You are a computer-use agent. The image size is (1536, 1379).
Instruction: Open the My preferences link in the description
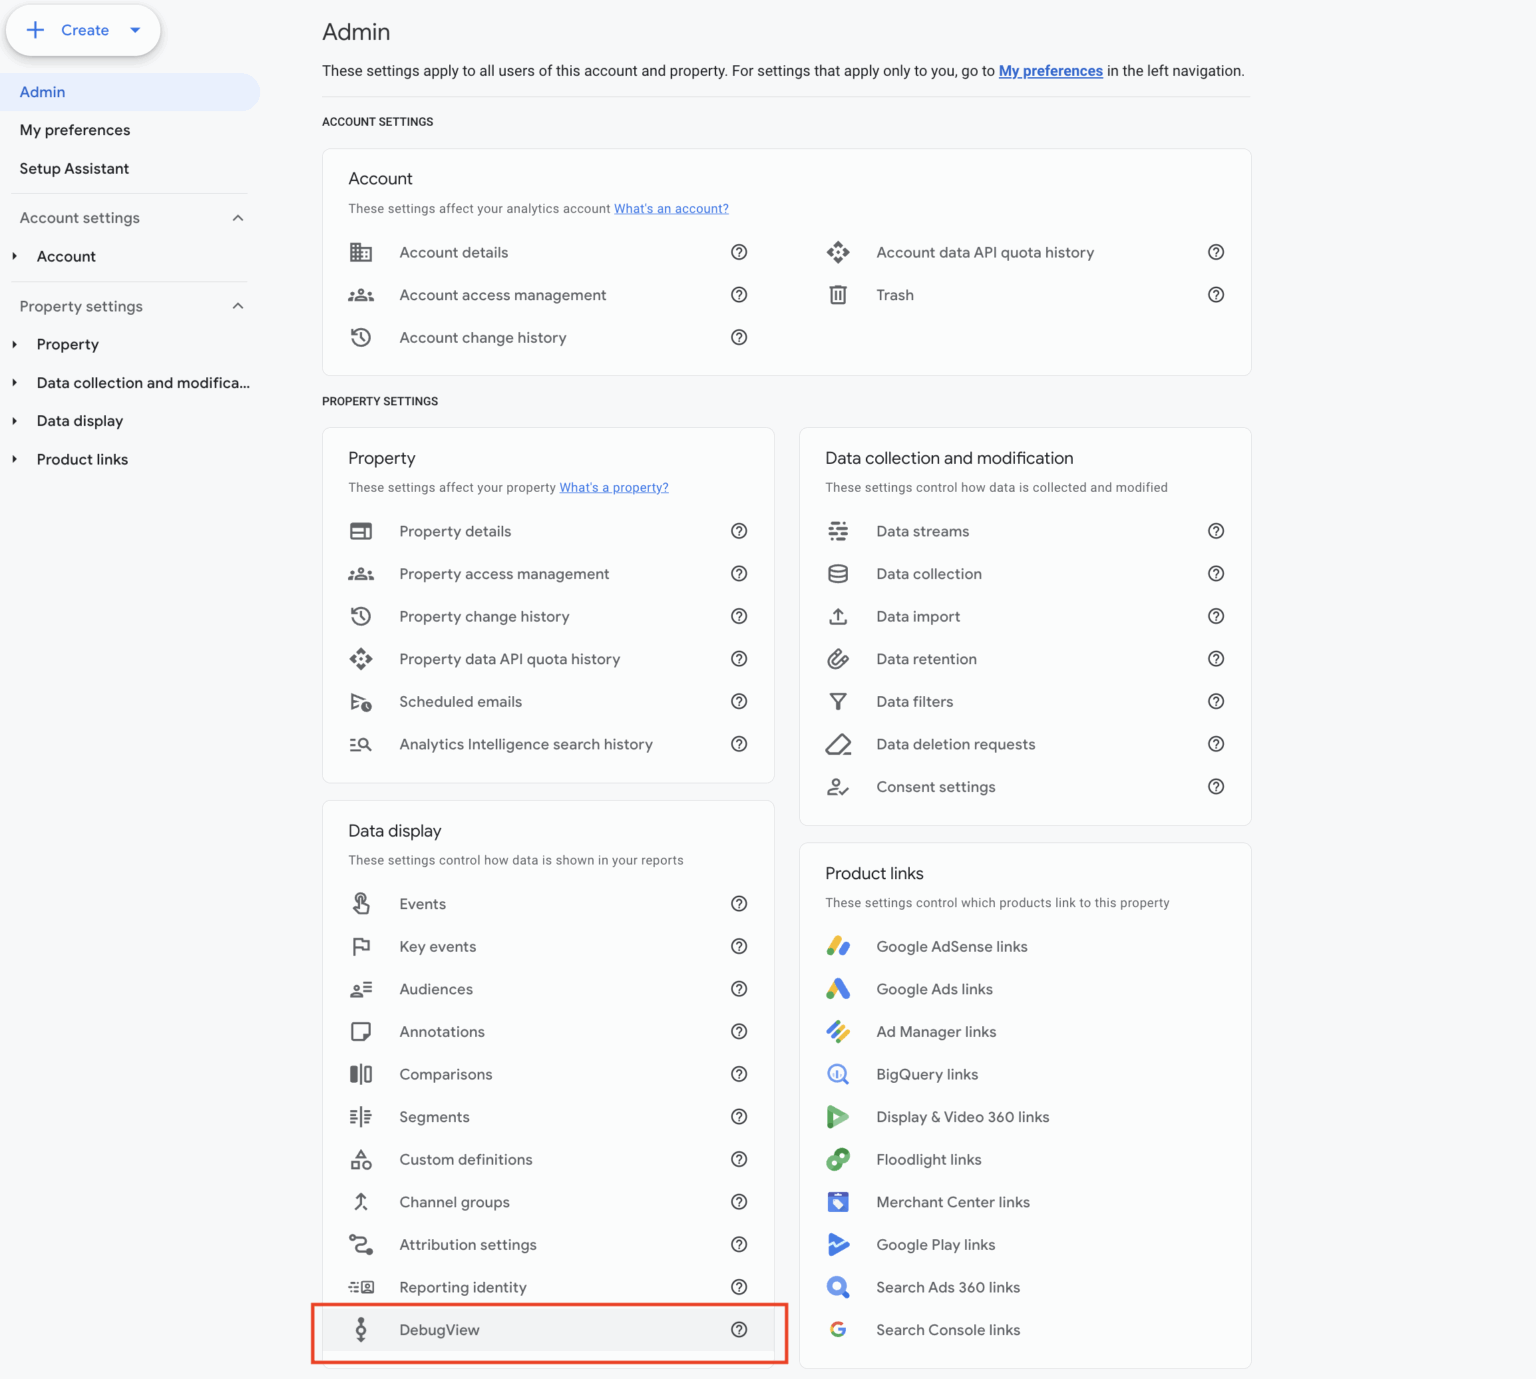(x=1050, y=70)
